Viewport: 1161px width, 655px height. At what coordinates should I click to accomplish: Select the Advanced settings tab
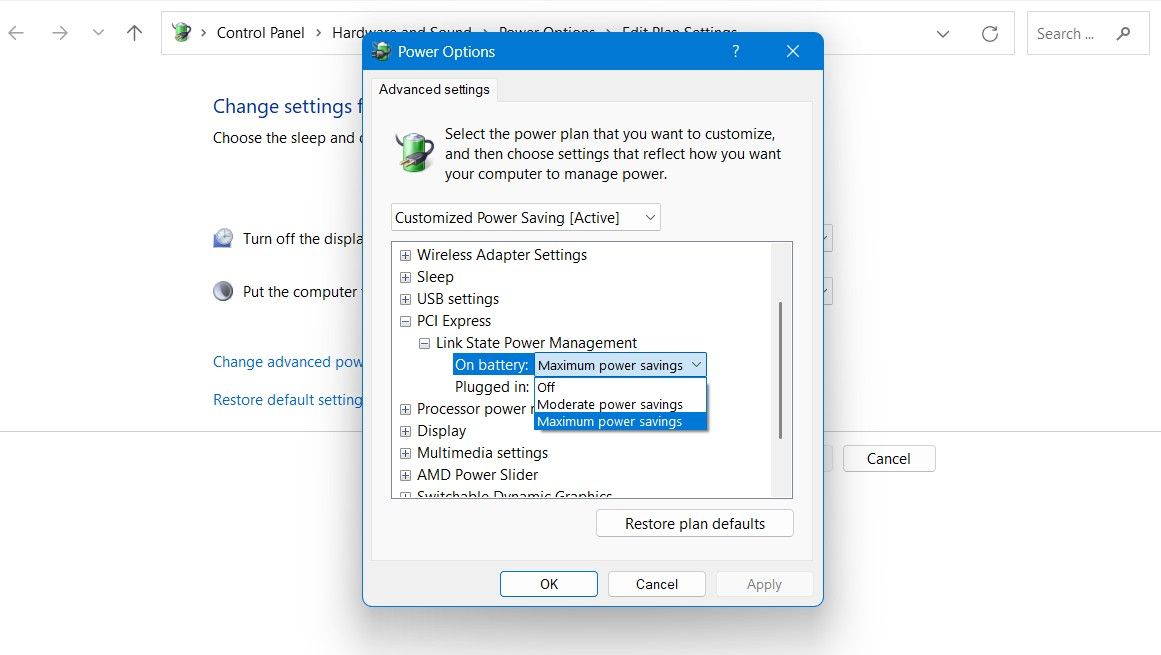pos(434,90)
